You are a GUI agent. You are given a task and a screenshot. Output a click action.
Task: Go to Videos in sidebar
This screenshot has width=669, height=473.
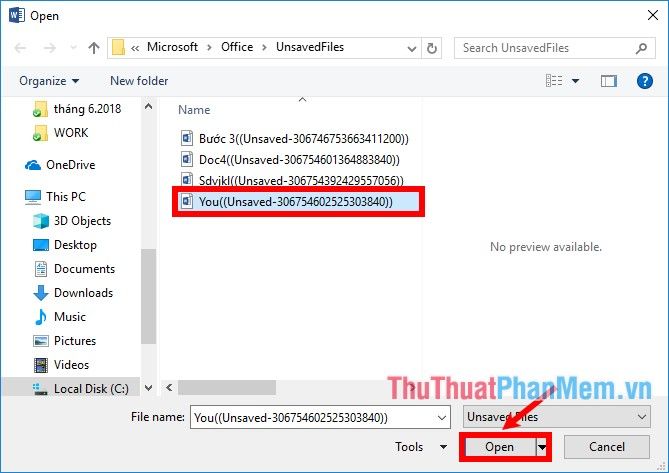[61, 365]
